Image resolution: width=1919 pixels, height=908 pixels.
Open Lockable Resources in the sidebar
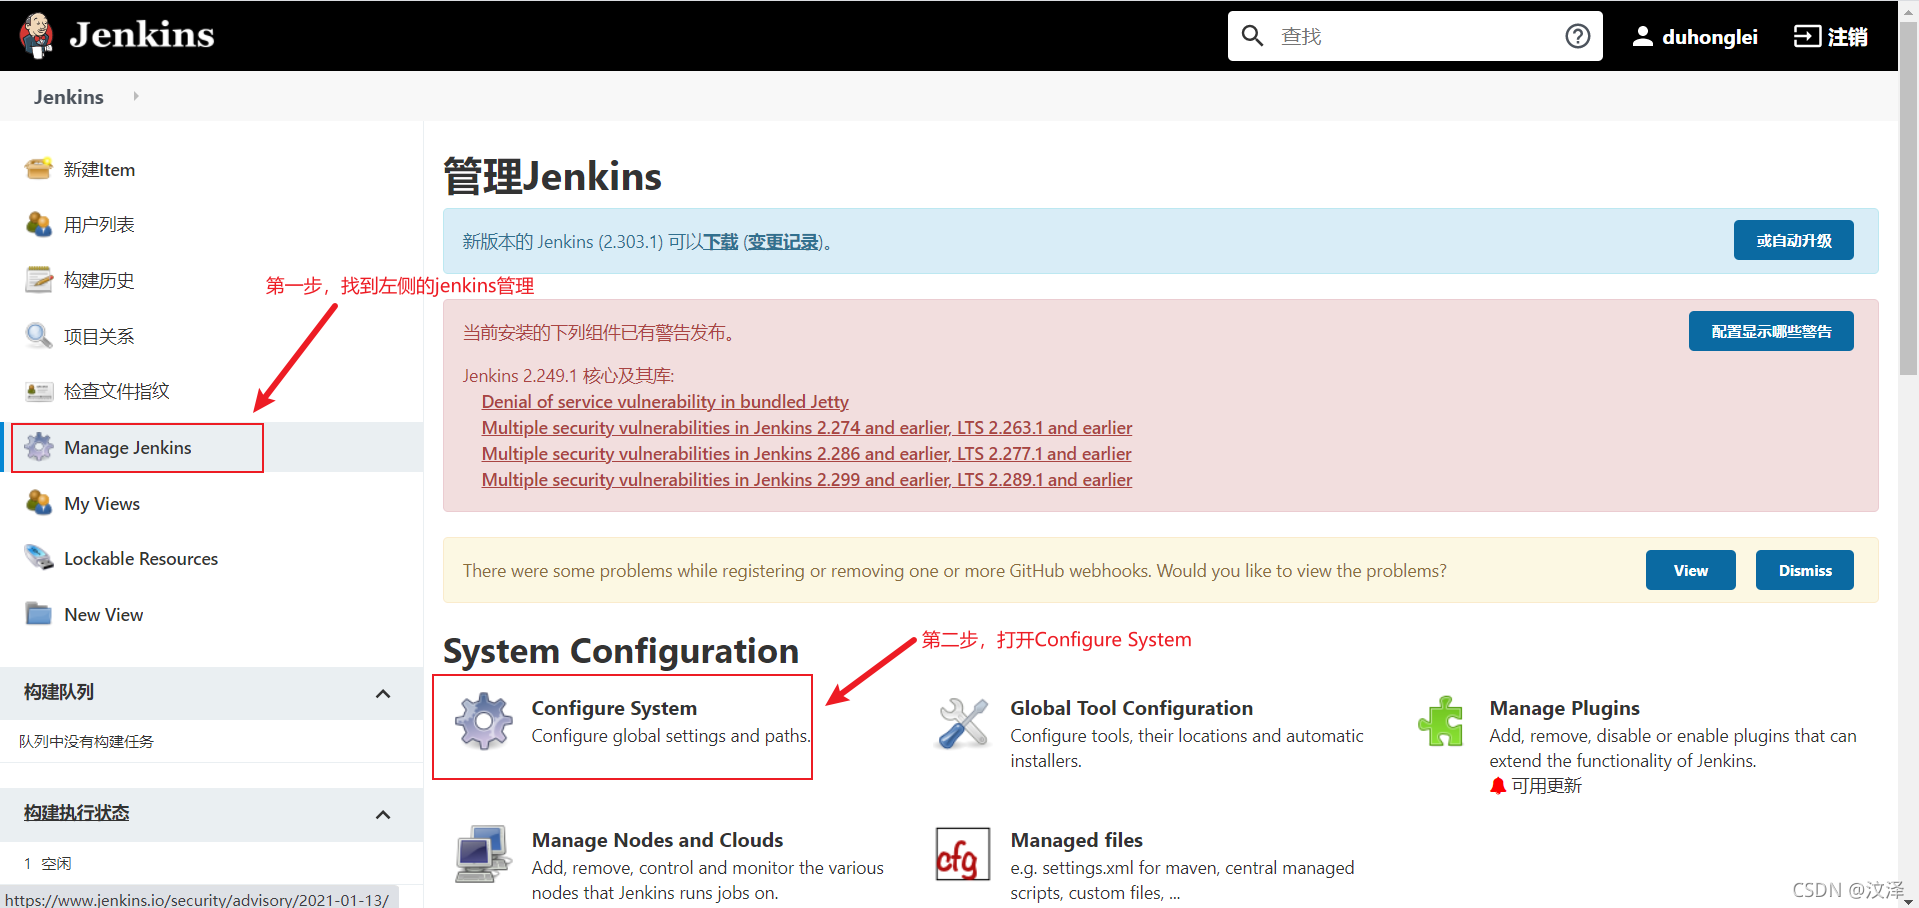[x=141, y=559]
